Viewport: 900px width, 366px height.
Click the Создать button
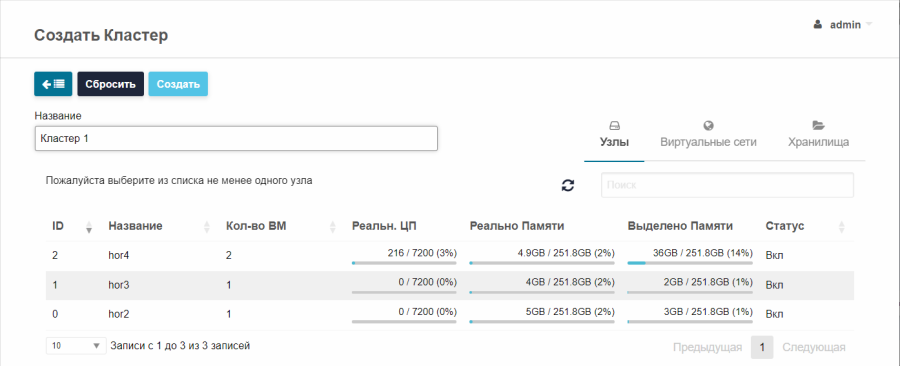179,84
